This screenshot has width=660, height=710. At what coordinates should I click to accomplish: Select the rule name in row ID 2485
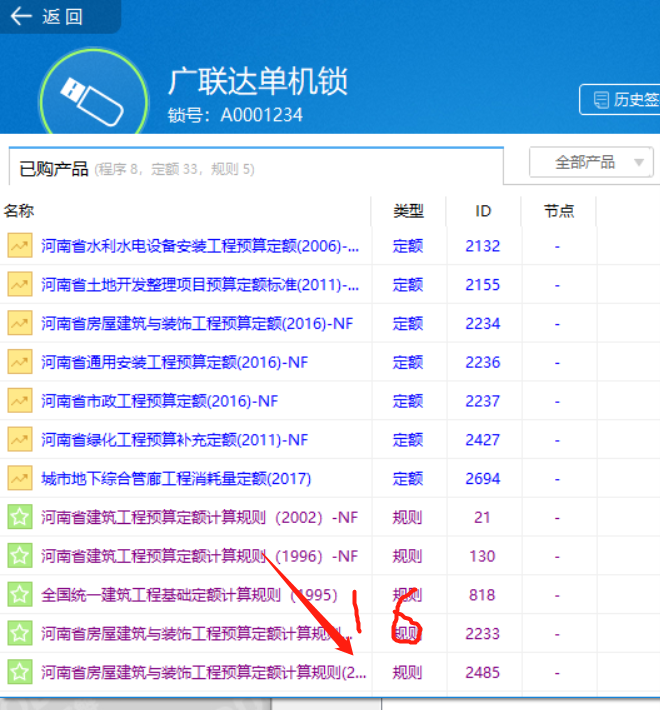click(204, 672)
